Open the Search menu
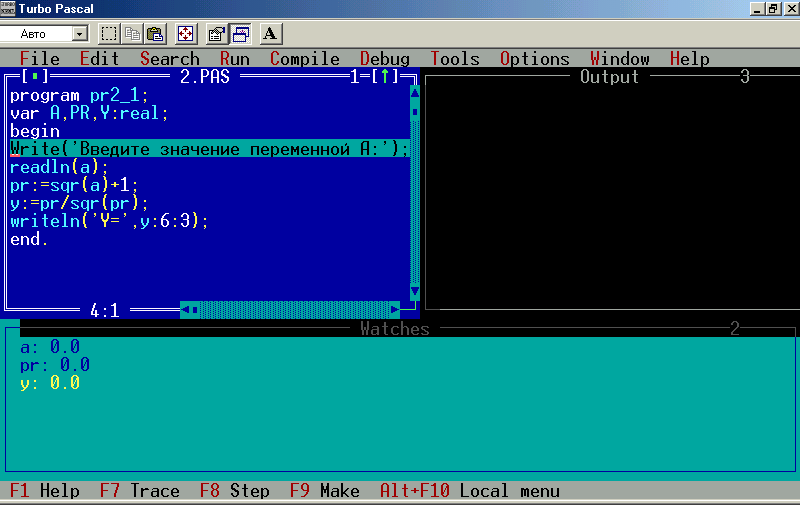800x505 pixels. pos(169,59)
